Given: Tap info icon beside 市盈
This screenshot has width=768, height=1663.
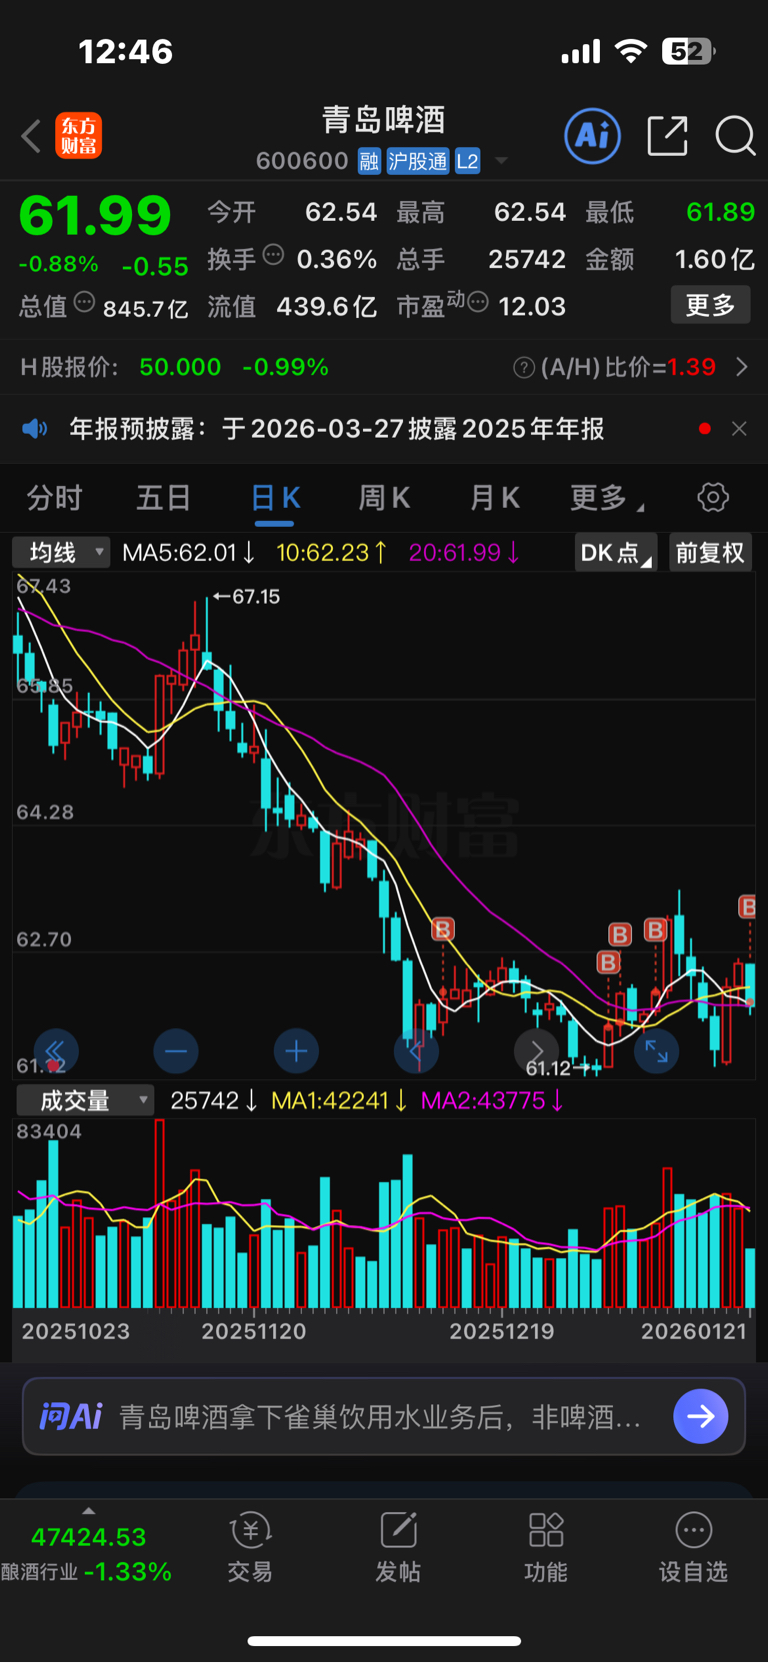Looking at the screenshot, I should (x=478, y=302).
